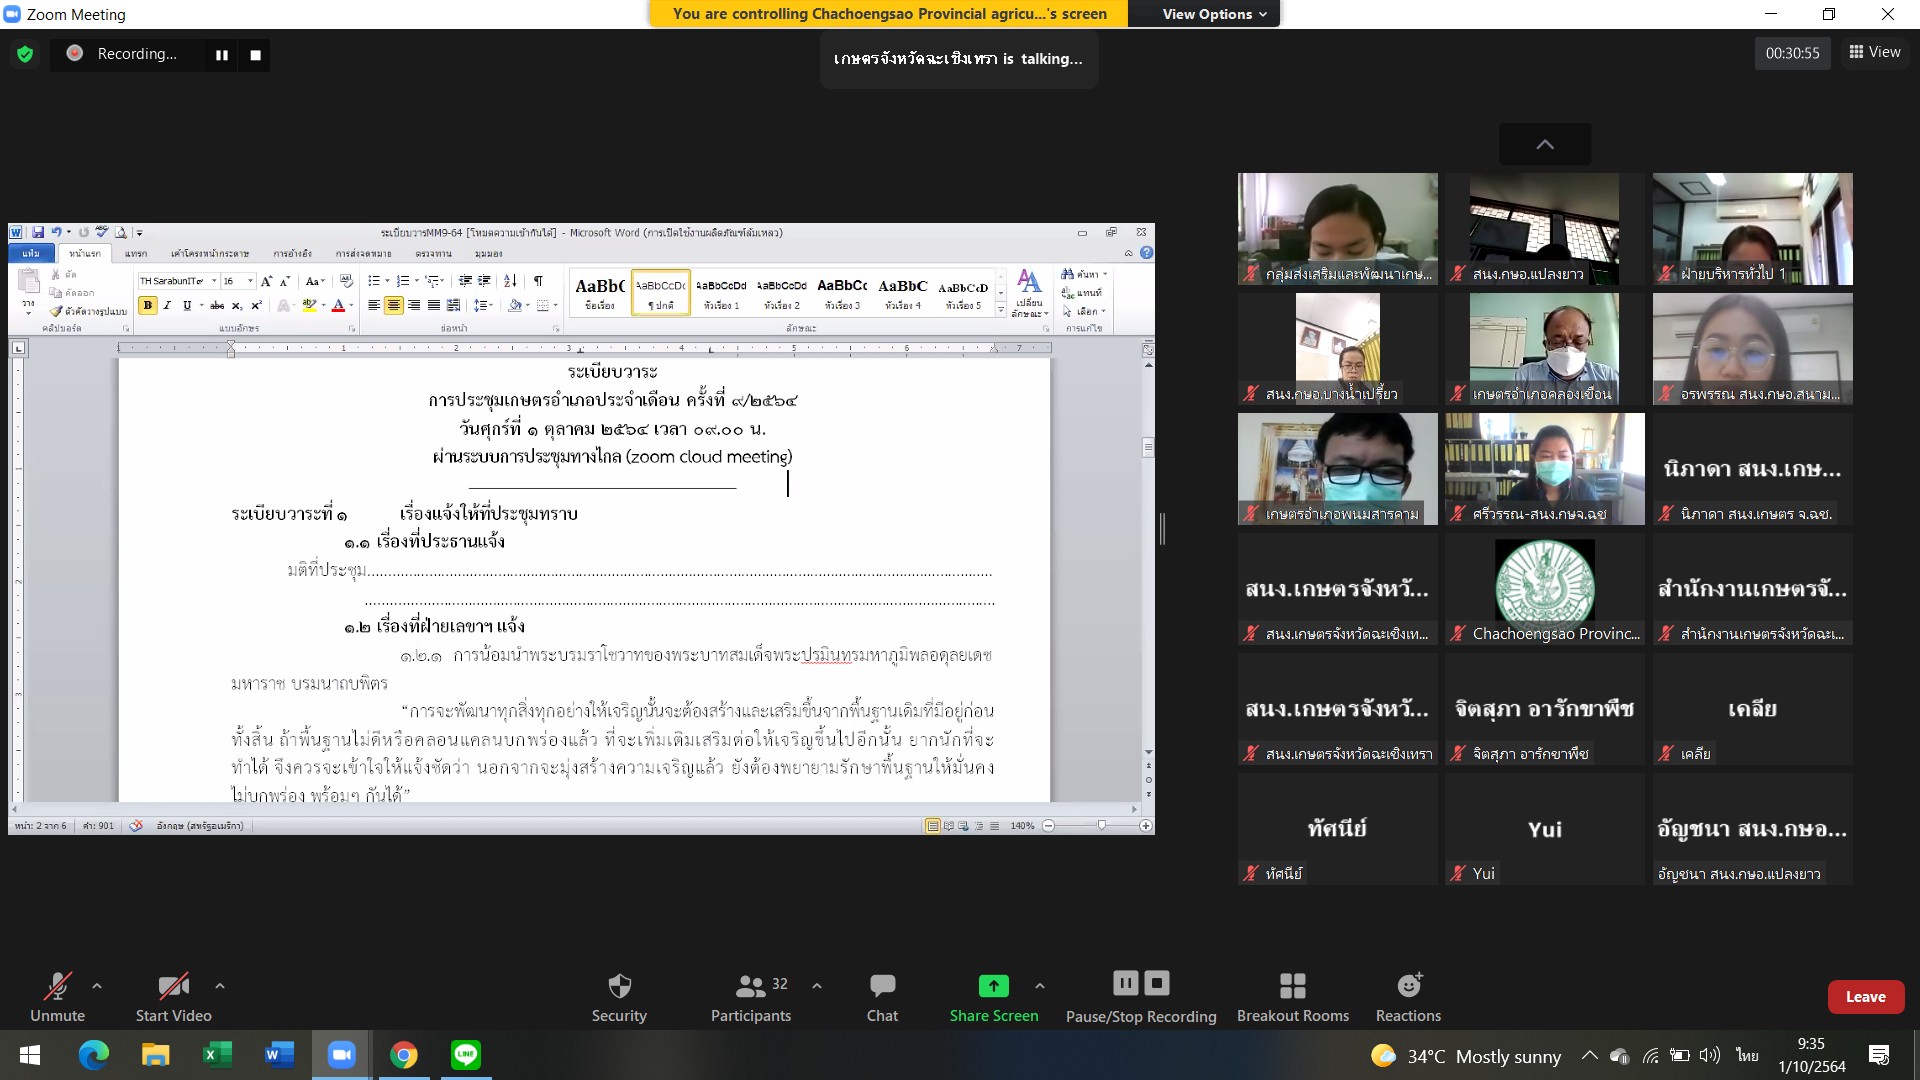Screen dimensions: 1920x1080
Task: Open the View Options dropdown
Action: point(1214,14)
